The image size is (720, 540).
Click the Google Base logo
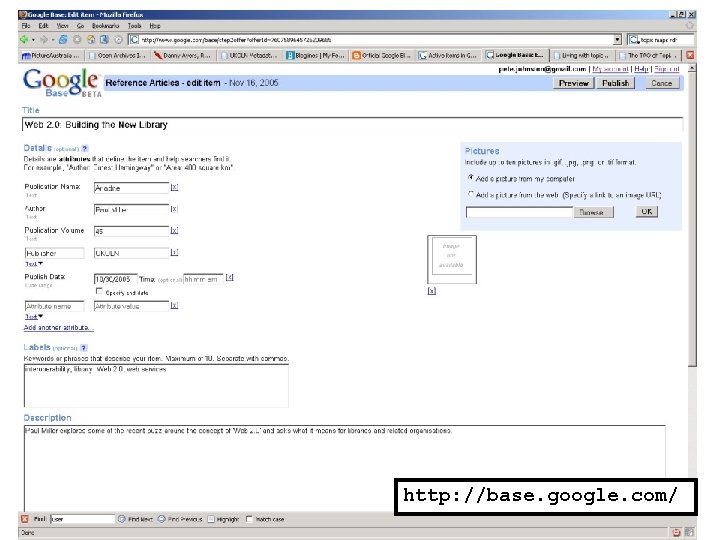click(62, 83)
